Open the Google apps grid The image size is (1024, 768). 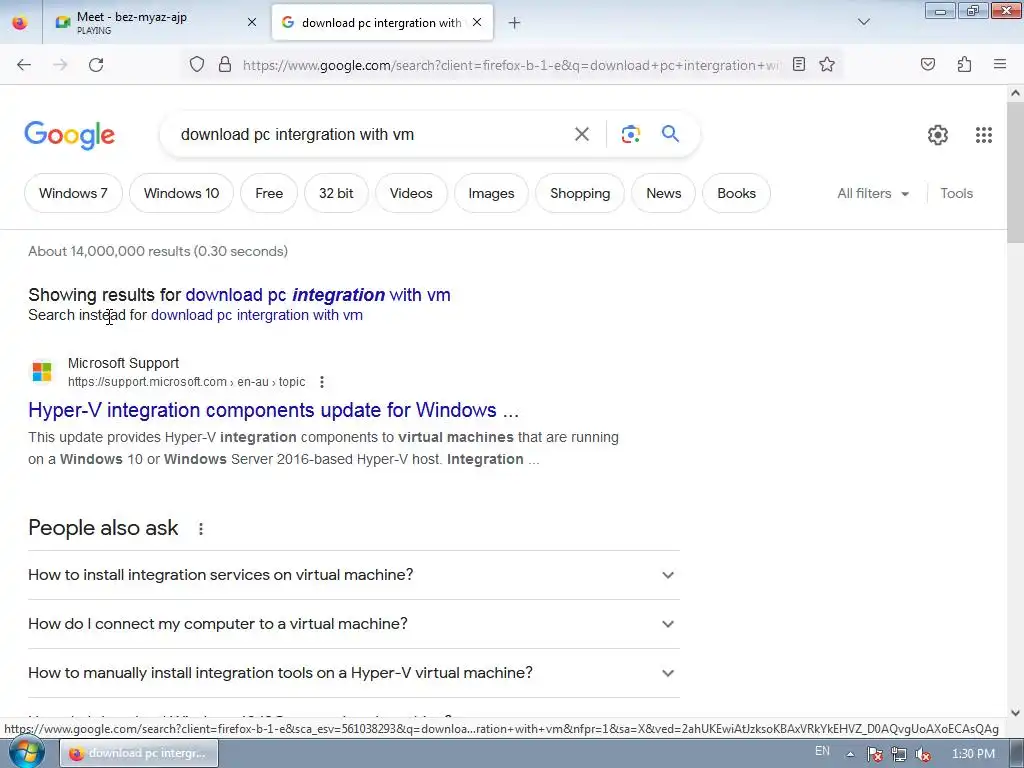click(x=984, y=135)
